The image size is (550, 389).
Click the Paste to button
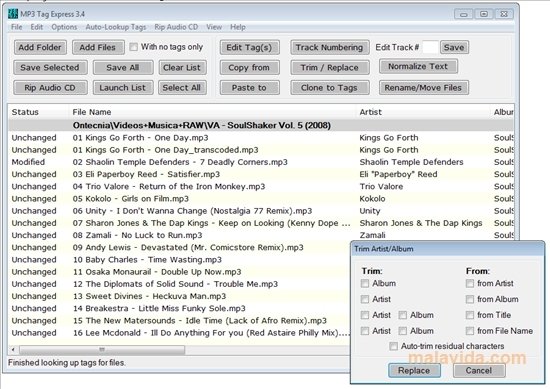[249, 88]
